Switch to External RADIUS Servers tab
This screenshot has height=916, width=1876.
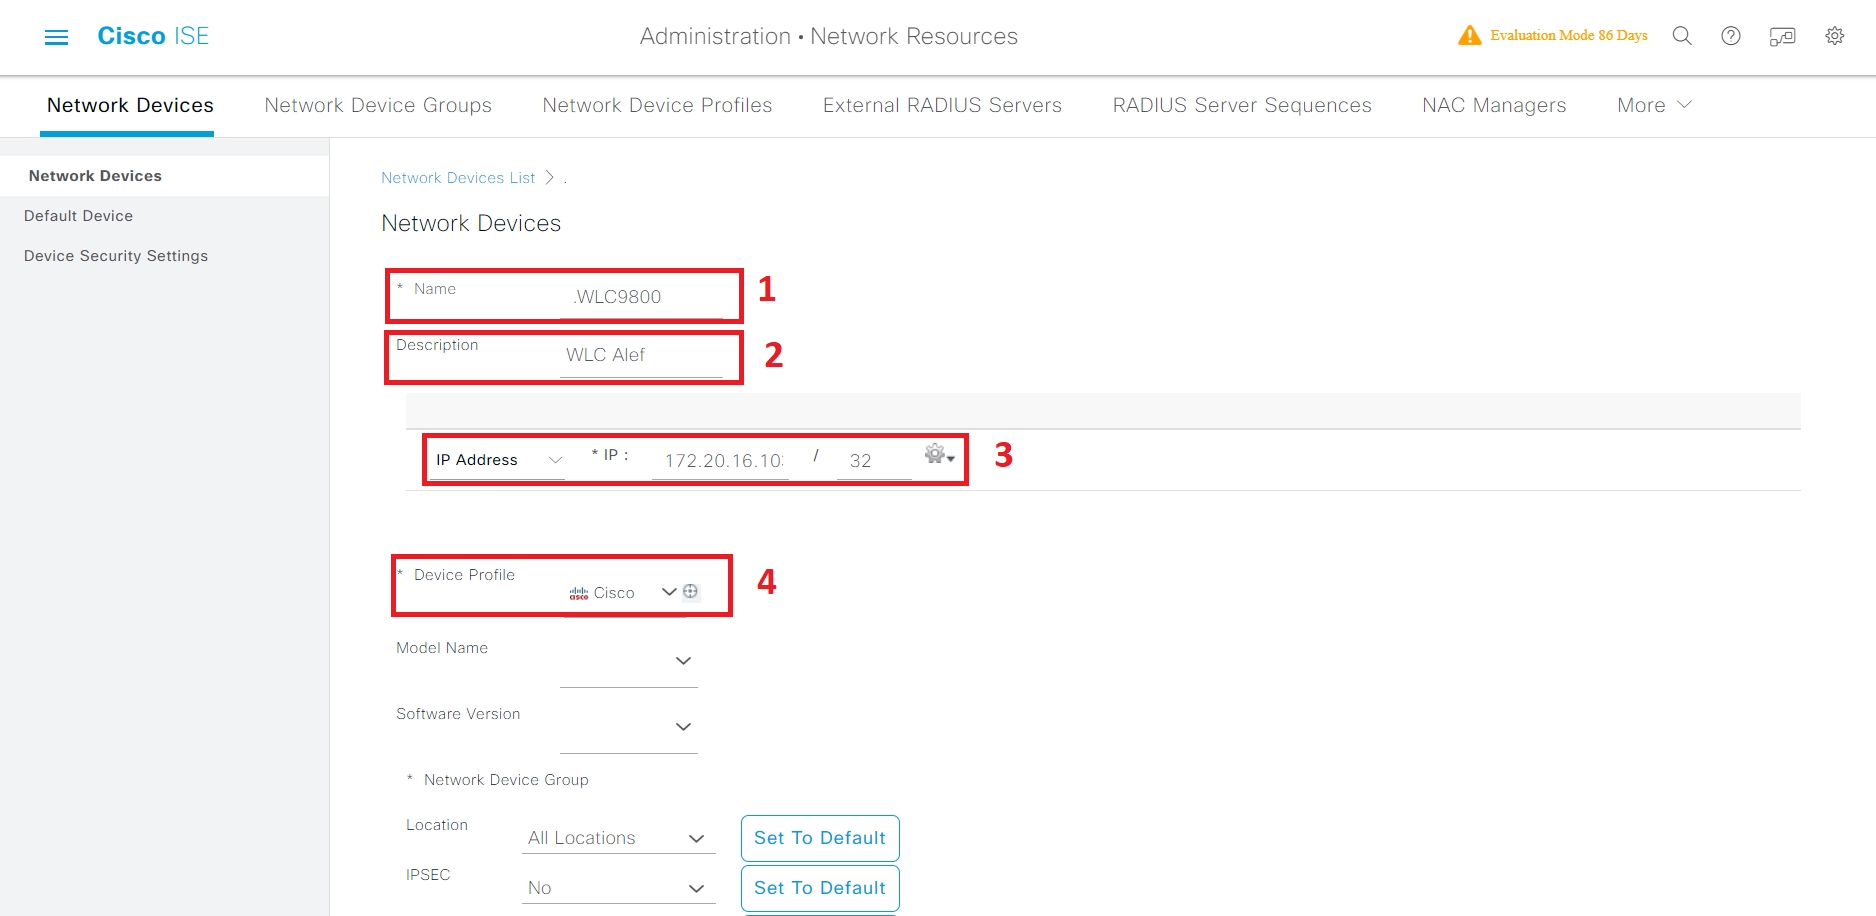(942, 105)
